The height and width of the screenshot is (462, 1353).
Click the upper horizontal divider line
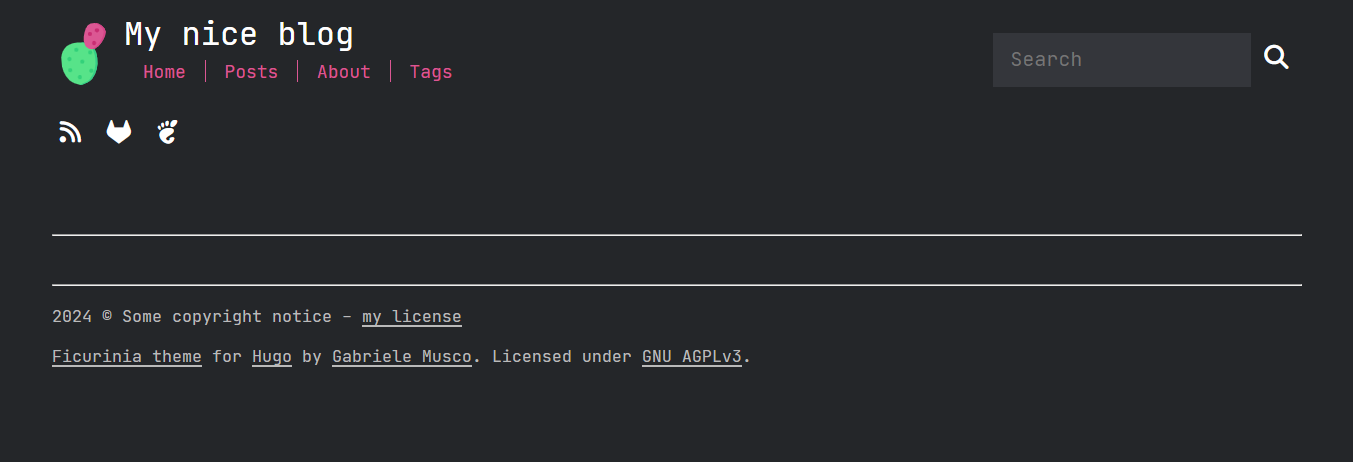pos(676,235)
